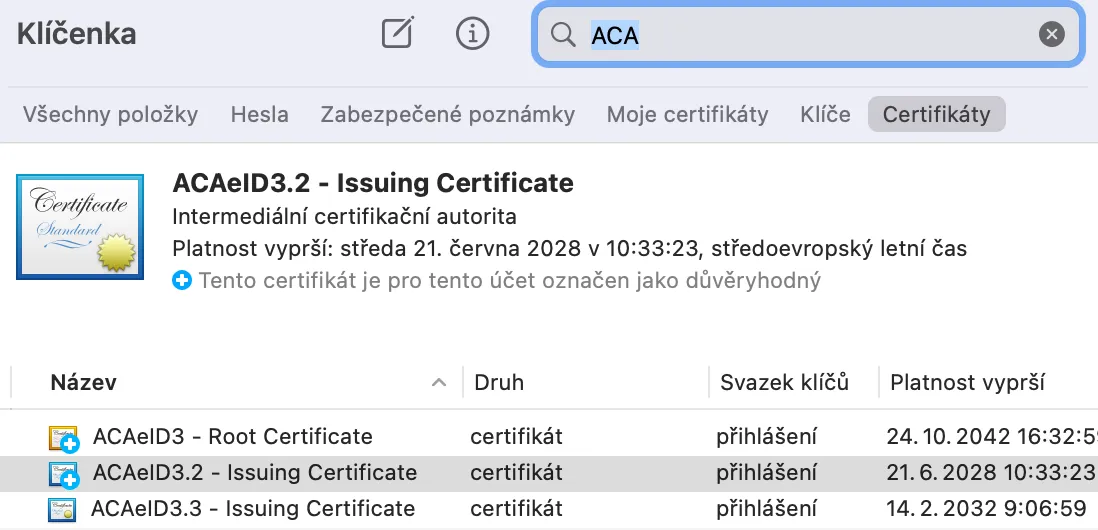Click the blue plus trust badge icon
Screen dimensions: 1098x530
pyautogui.click(x=181, y=281)
